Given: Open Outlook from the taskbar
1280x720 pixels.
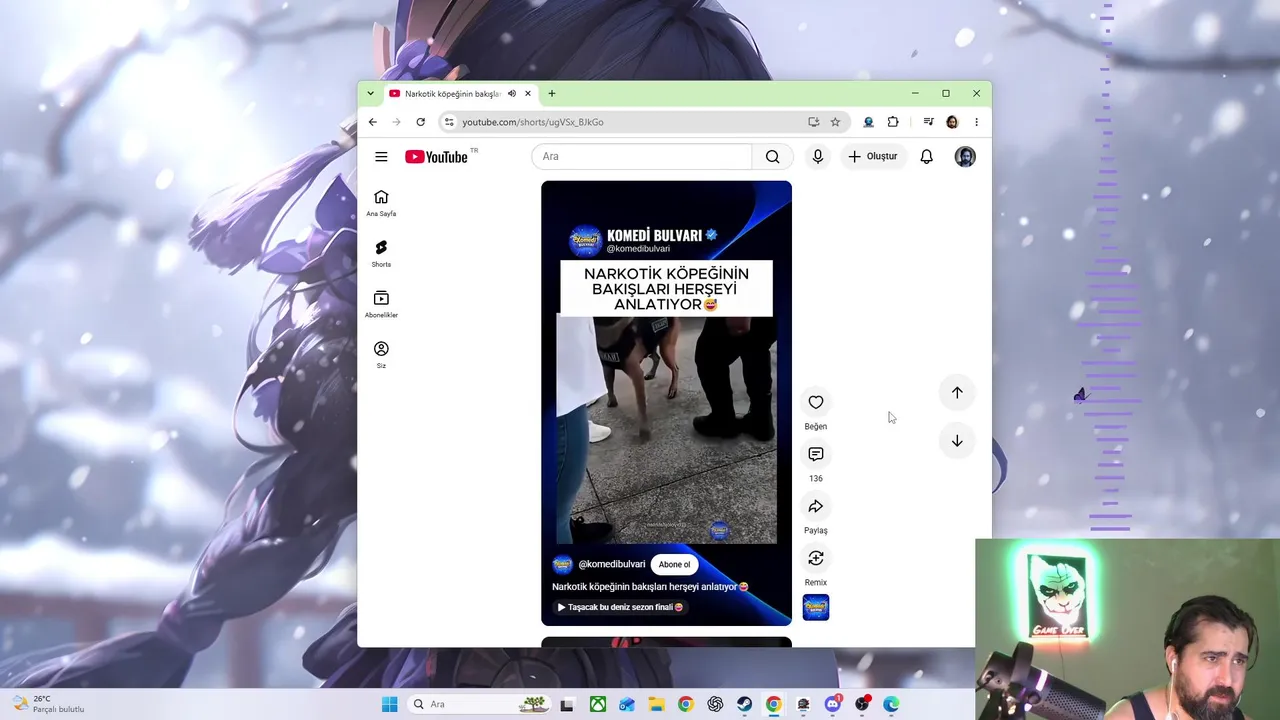Looking at the screenshot, I should [x=626, y=704].
